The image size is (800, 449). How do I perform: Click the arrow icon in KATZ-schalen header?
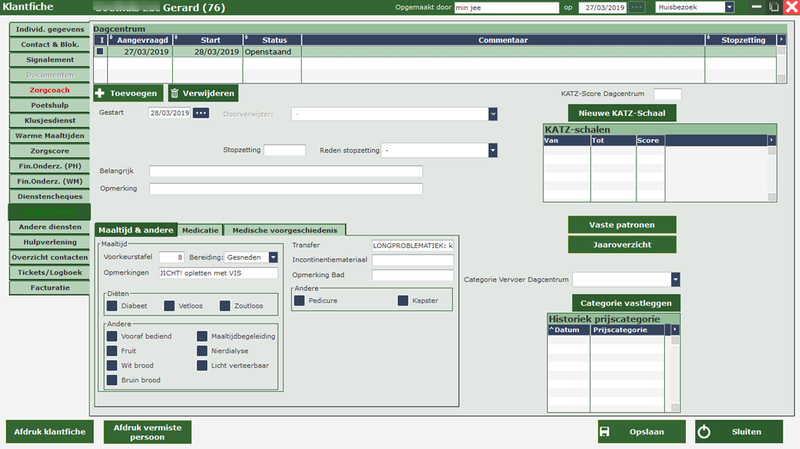point(770,140)
